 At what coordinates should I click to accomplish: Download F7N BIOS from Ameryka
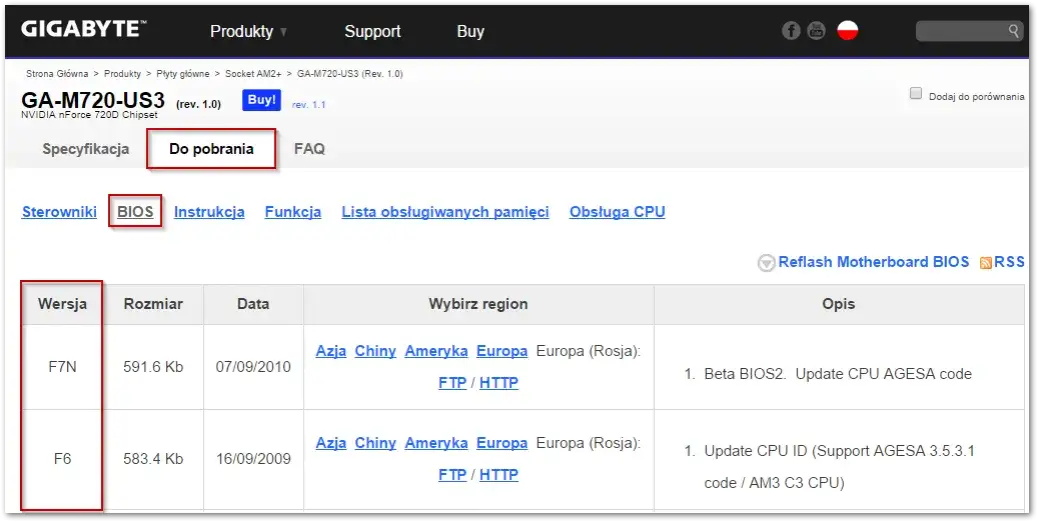[x=436, y=351]
